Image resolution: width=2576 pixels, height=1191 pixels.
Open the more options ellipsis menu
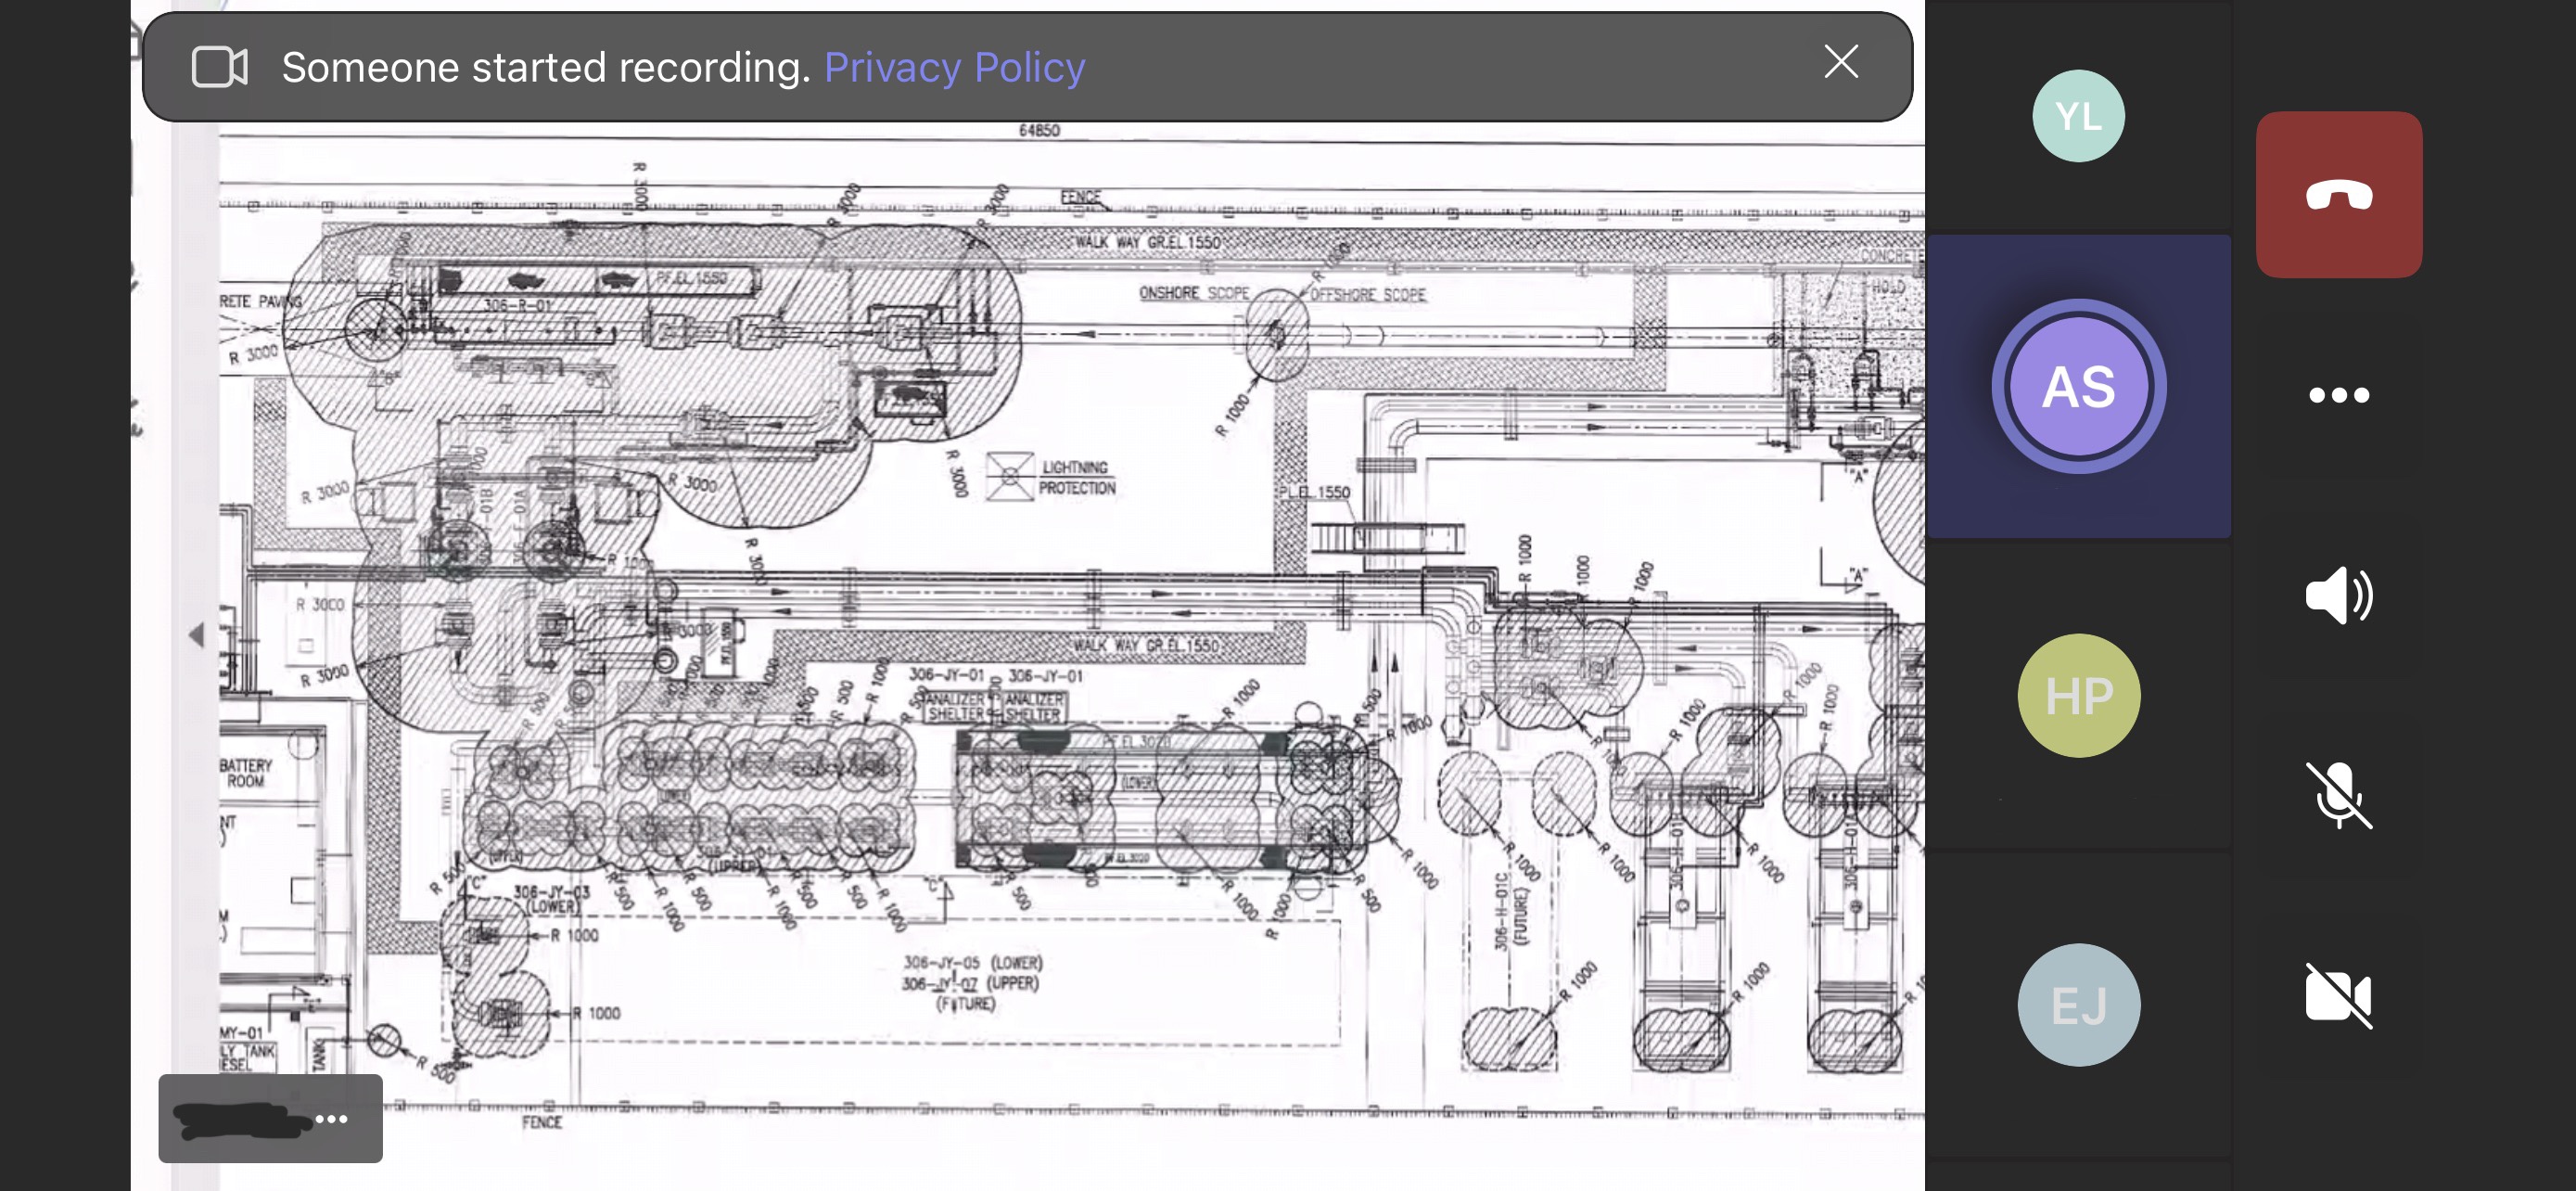pos(2338,395)
